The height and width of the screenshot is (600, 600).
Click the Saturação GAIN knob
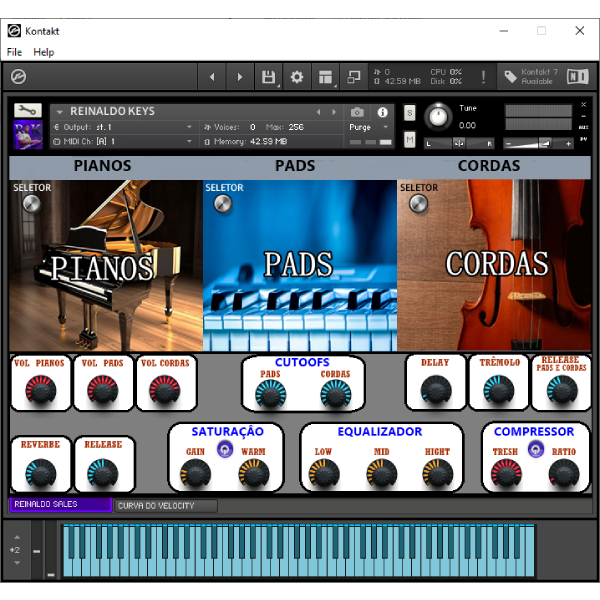(195, 474)
